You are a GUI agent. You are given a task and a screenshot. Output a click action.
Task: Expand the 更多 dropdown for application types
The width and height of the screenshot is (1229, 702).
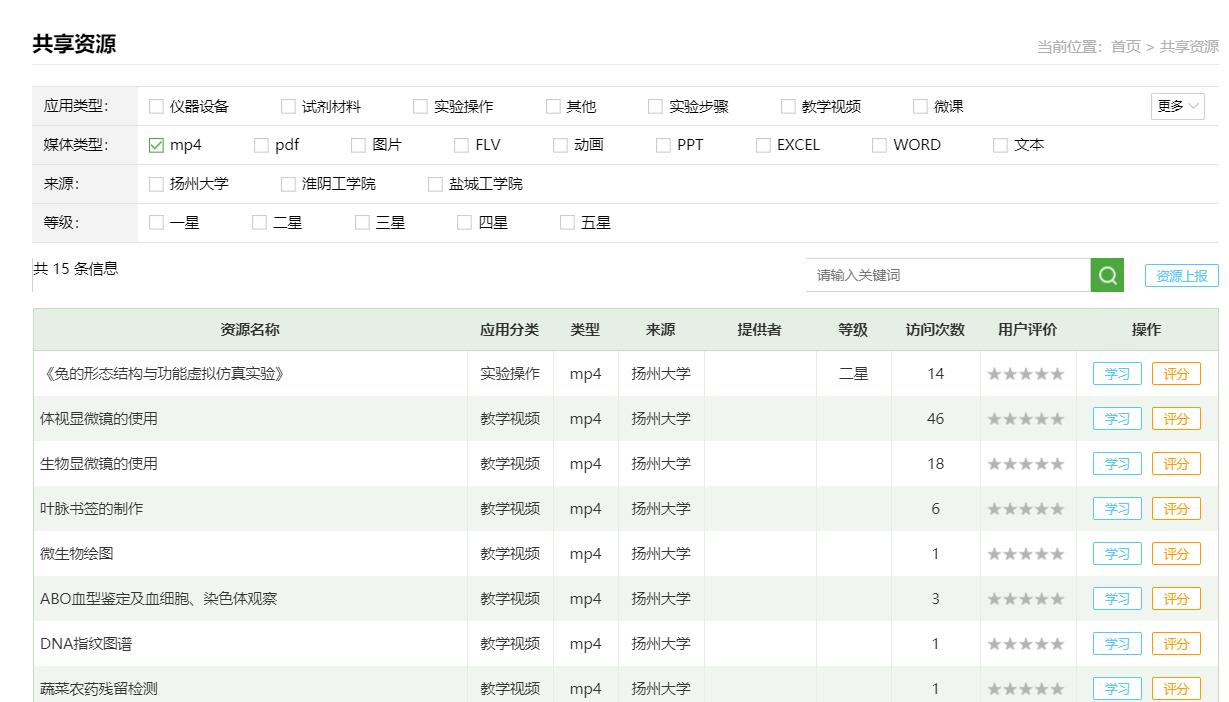1177,106
